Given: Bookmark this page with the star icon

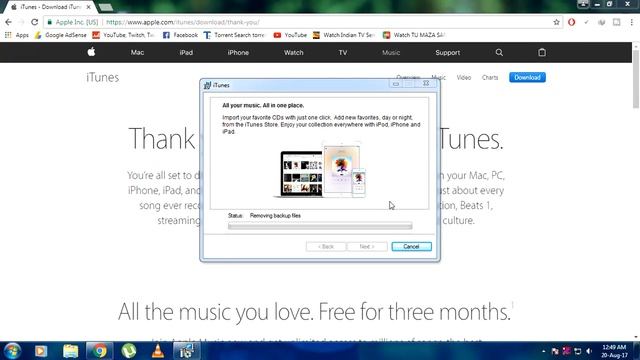Looking at the screenshot, I should [556, 22].
